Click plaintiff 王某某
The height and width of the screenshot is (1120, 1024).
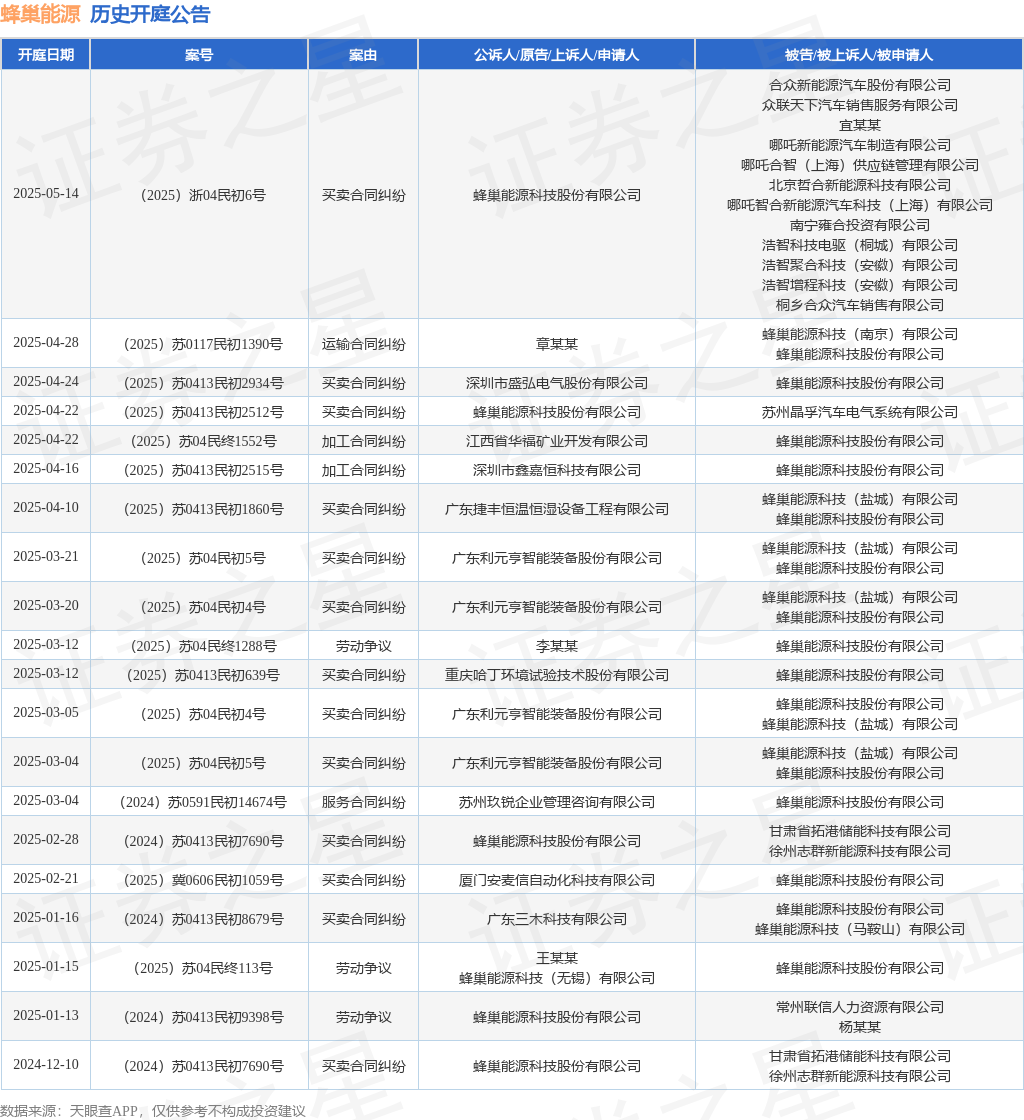pyautogui.click(x=557, y=958)
